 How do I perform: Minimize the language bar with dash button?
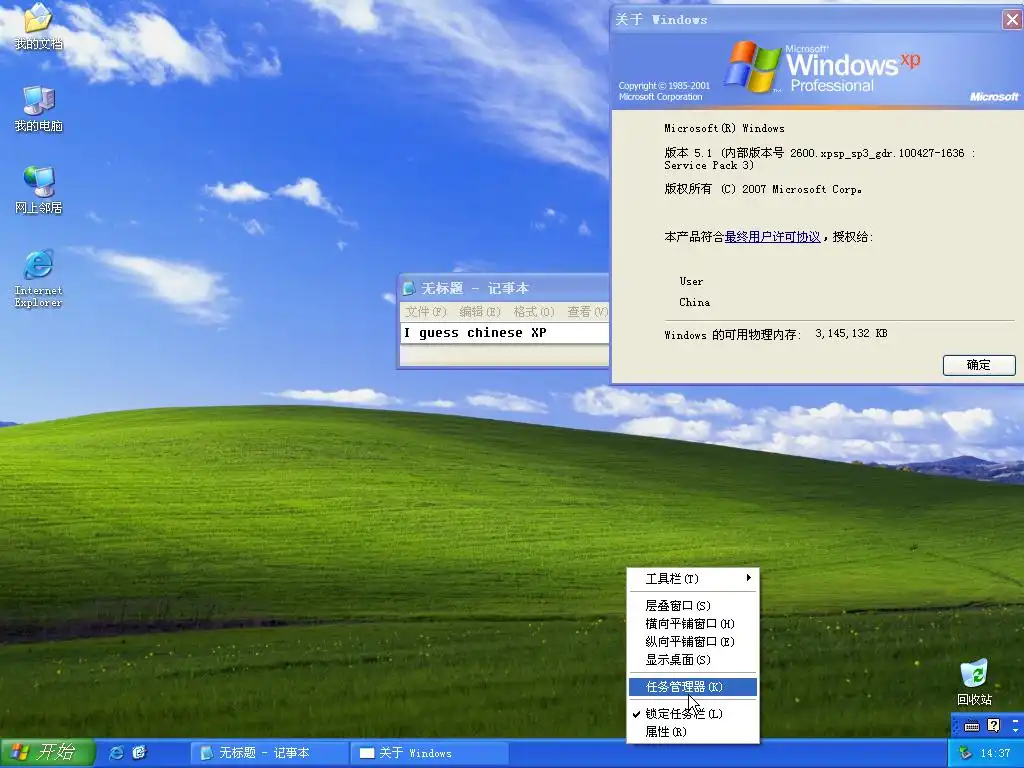pos(1016,720)
